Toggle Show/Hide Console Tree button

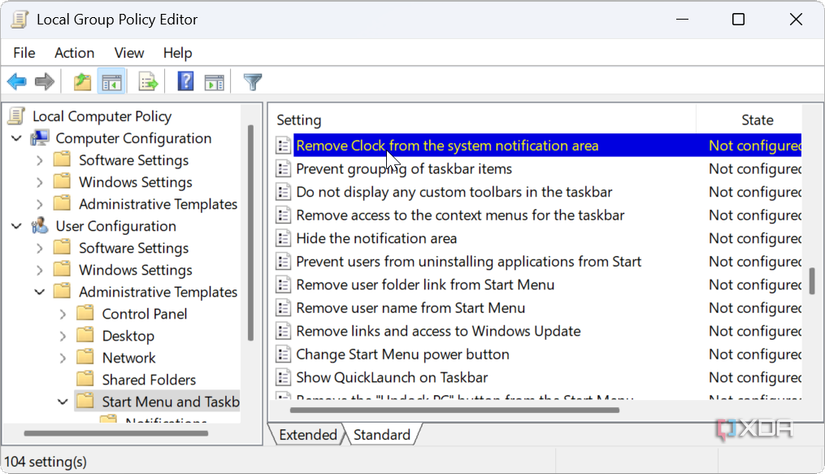pyautogui.click(x=112, y=82)
